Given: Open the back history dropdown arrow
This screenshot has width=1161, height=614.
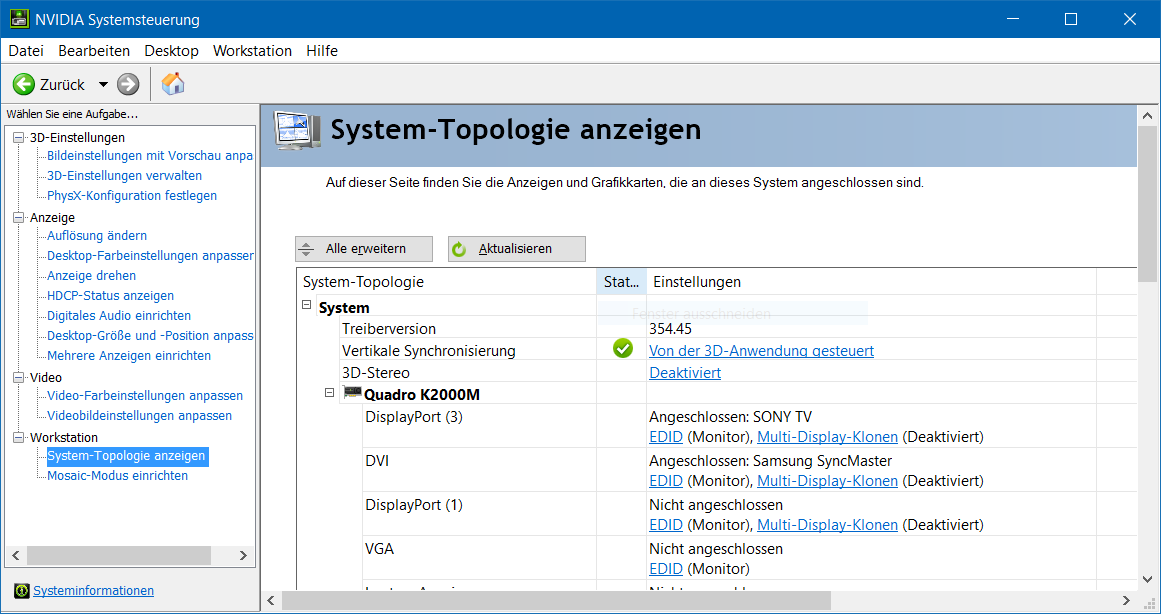Looking at the screenshot, I should [103, 84].
